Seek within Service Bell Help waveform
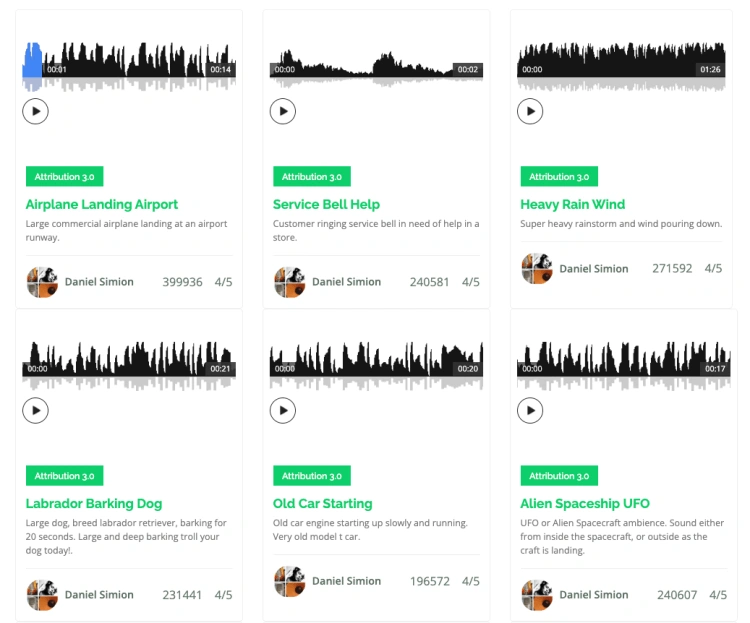This screenshot has height=623, width=750. (x=376, y=67)
